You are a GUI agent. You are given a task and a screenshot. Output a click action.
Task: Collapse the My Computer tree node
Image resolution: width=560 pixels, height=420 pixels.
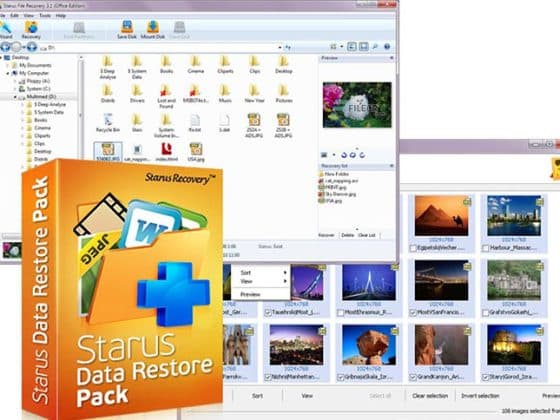pyautogui.click(x=8, y=73)
